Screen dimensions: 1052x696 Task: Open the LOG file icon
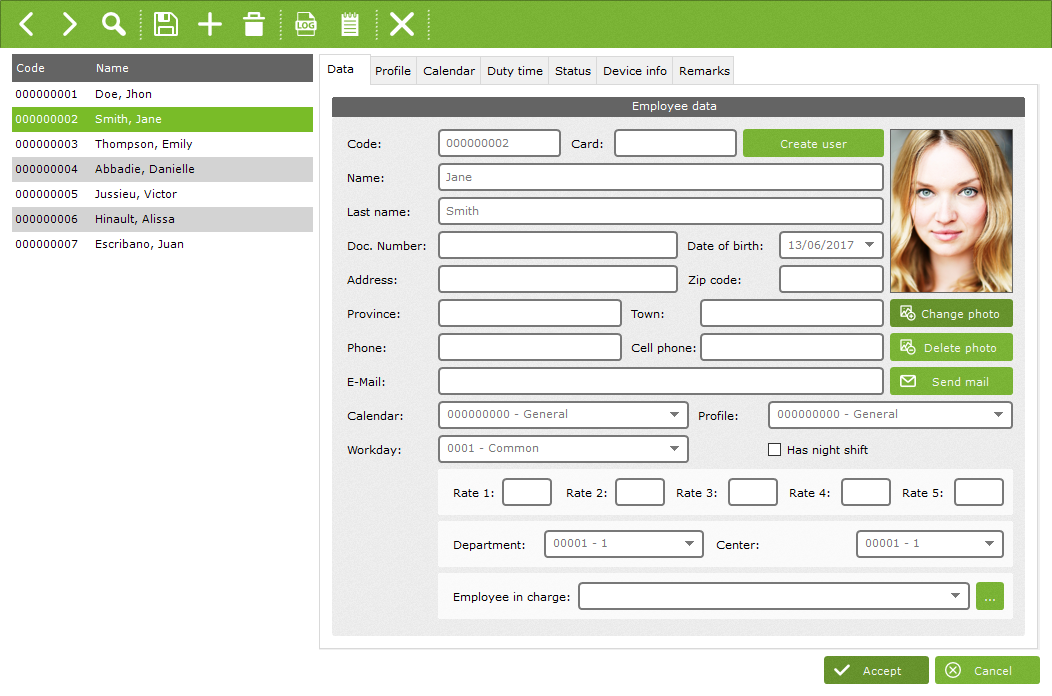pos(305,24)
